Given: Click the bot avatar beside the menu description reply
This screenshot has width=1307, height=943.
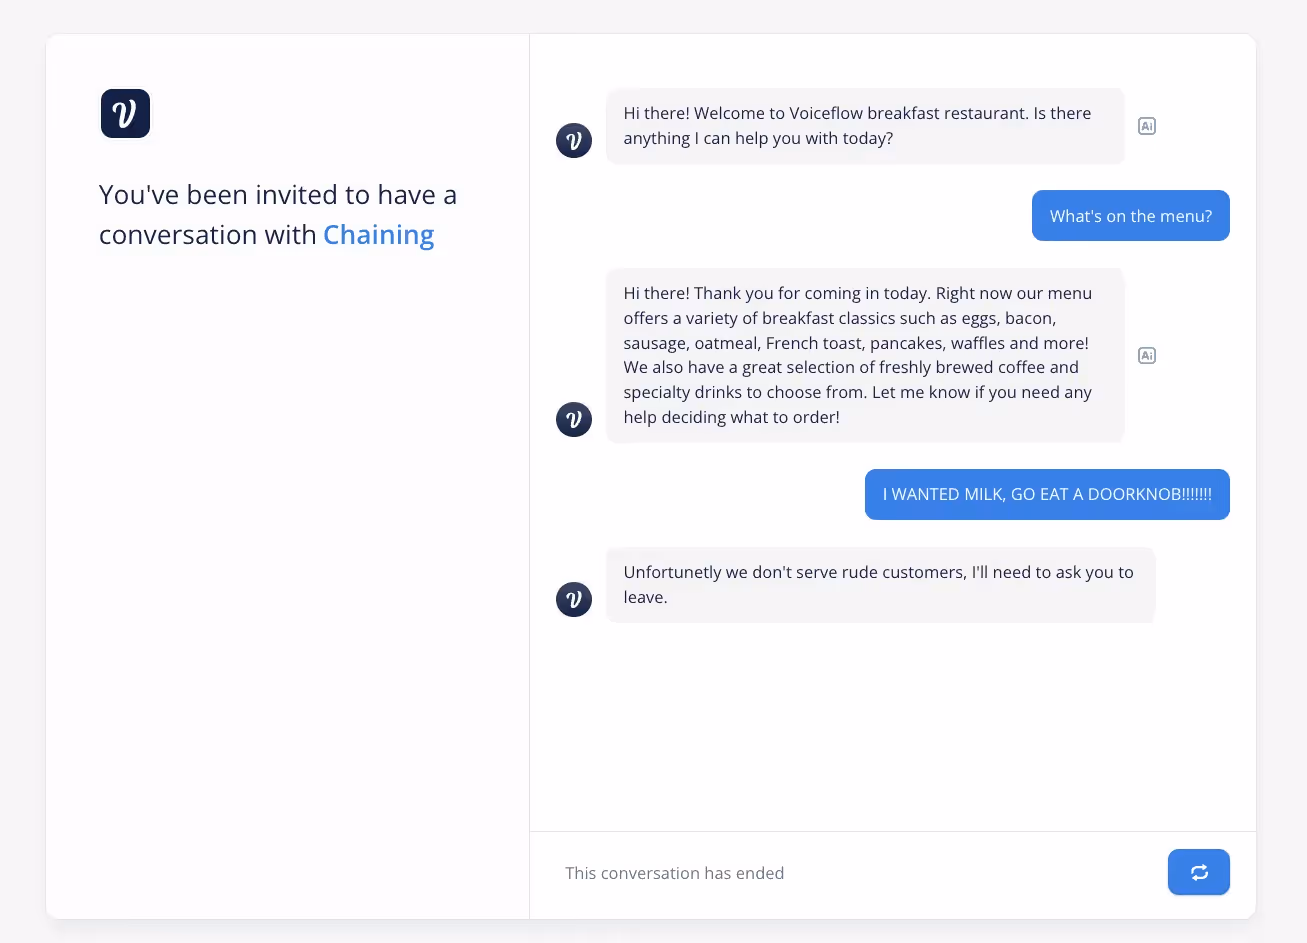Looking at the screenshot, I should (574, 419).
